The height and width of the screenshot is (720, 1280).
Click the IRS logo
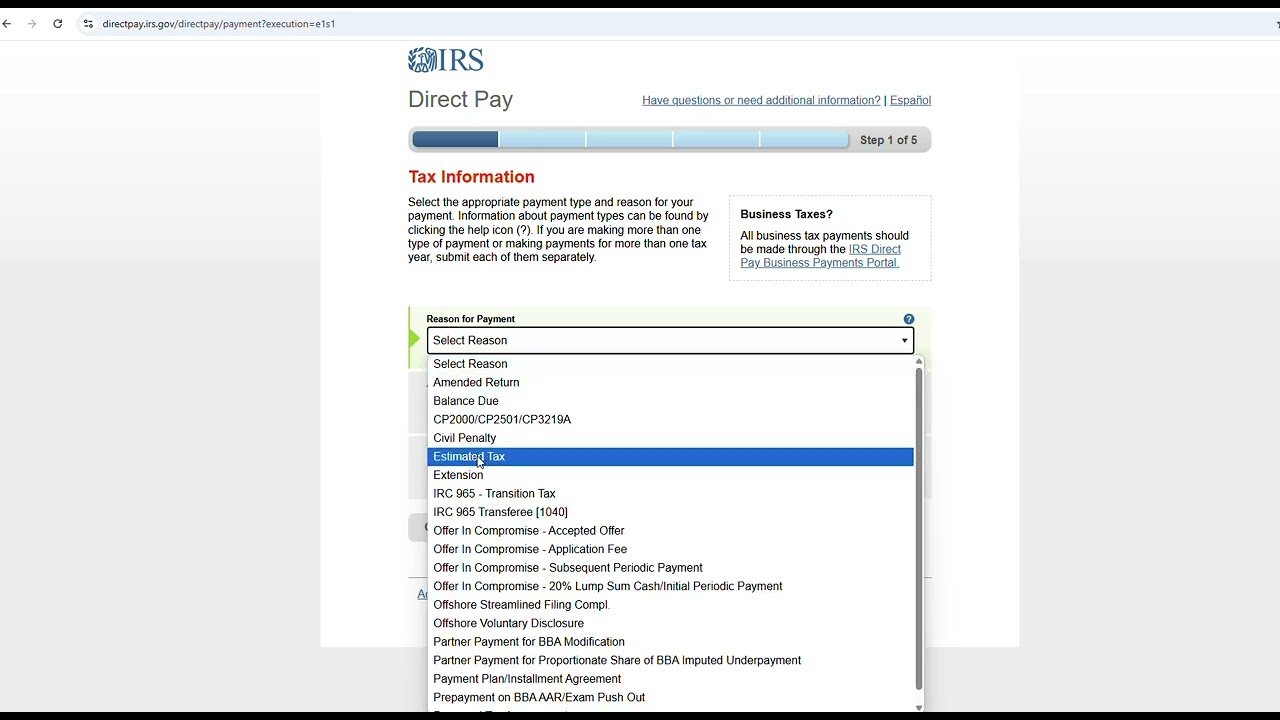(x=446, y=61)
